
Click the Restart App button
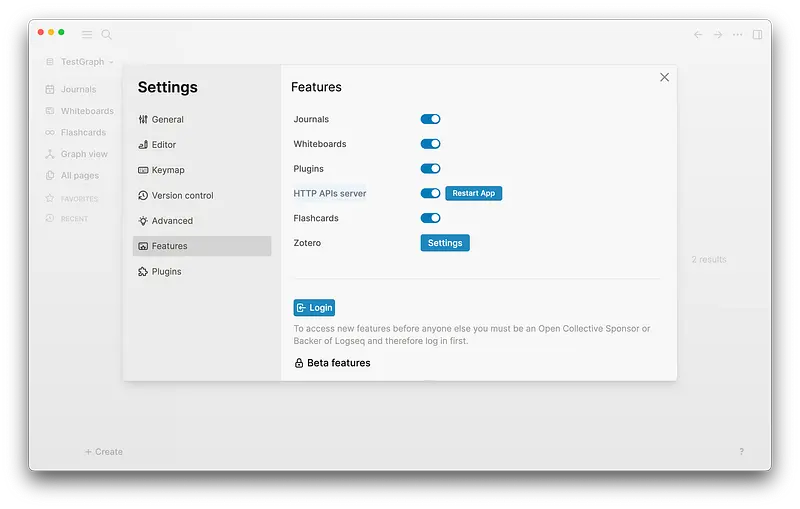click(473, 193)
